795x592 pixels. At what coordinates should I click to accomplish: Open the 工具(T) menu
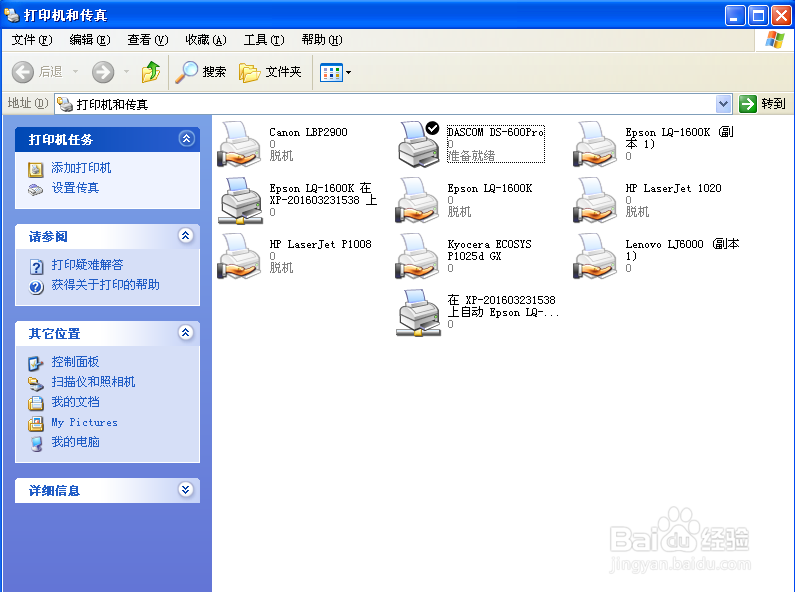coord(264,40)
